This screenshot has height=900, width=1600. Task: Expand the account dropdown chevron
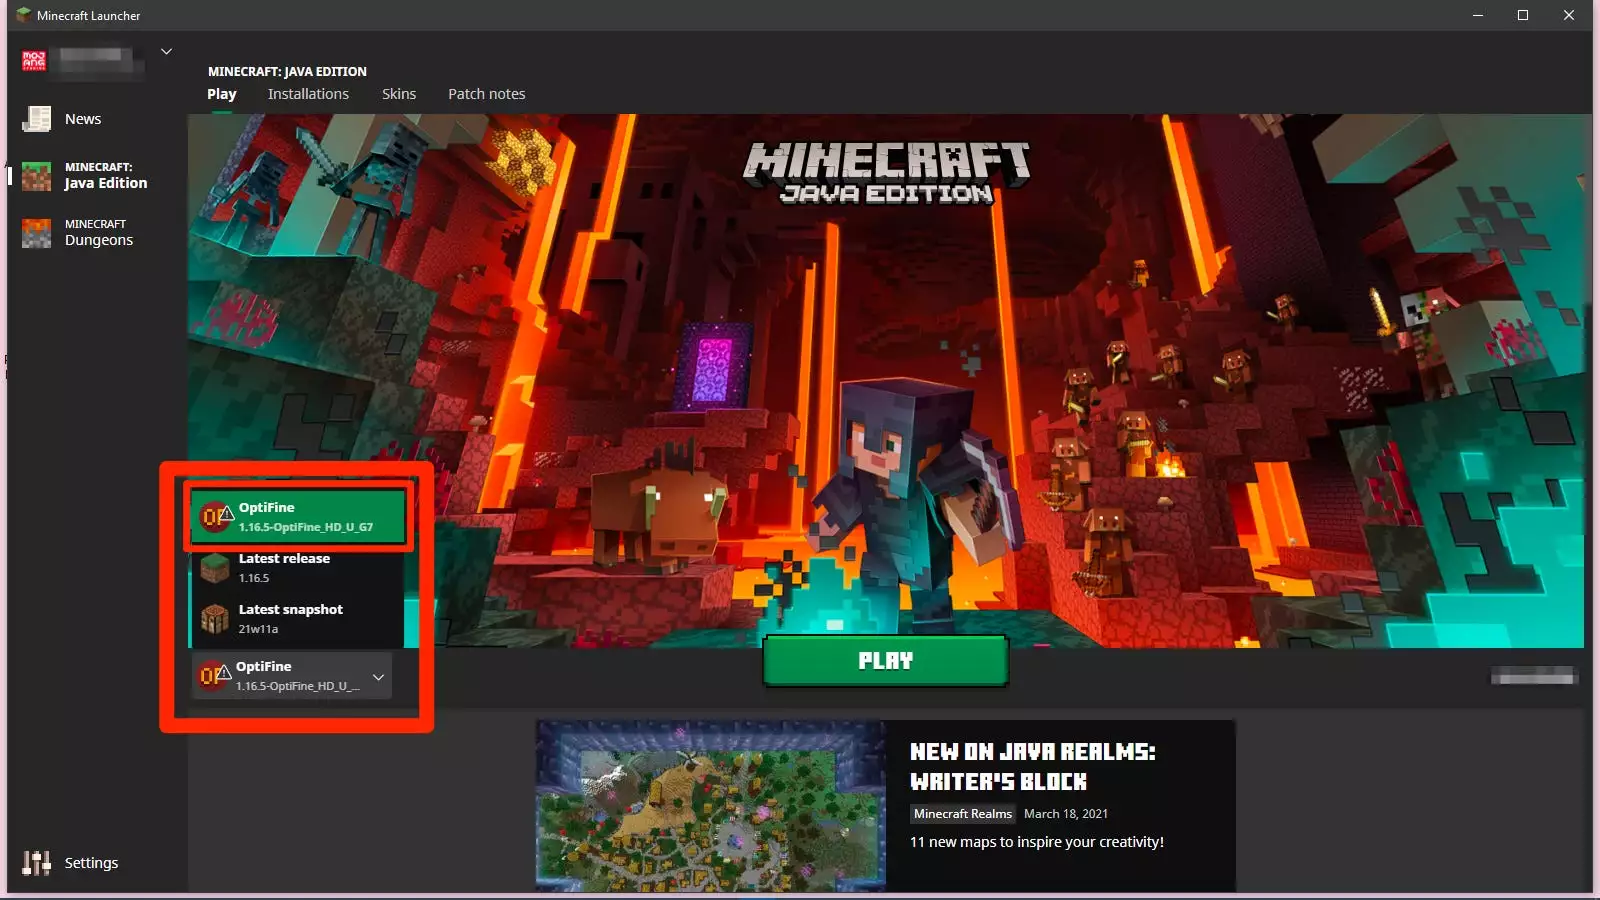coord(167,51)
